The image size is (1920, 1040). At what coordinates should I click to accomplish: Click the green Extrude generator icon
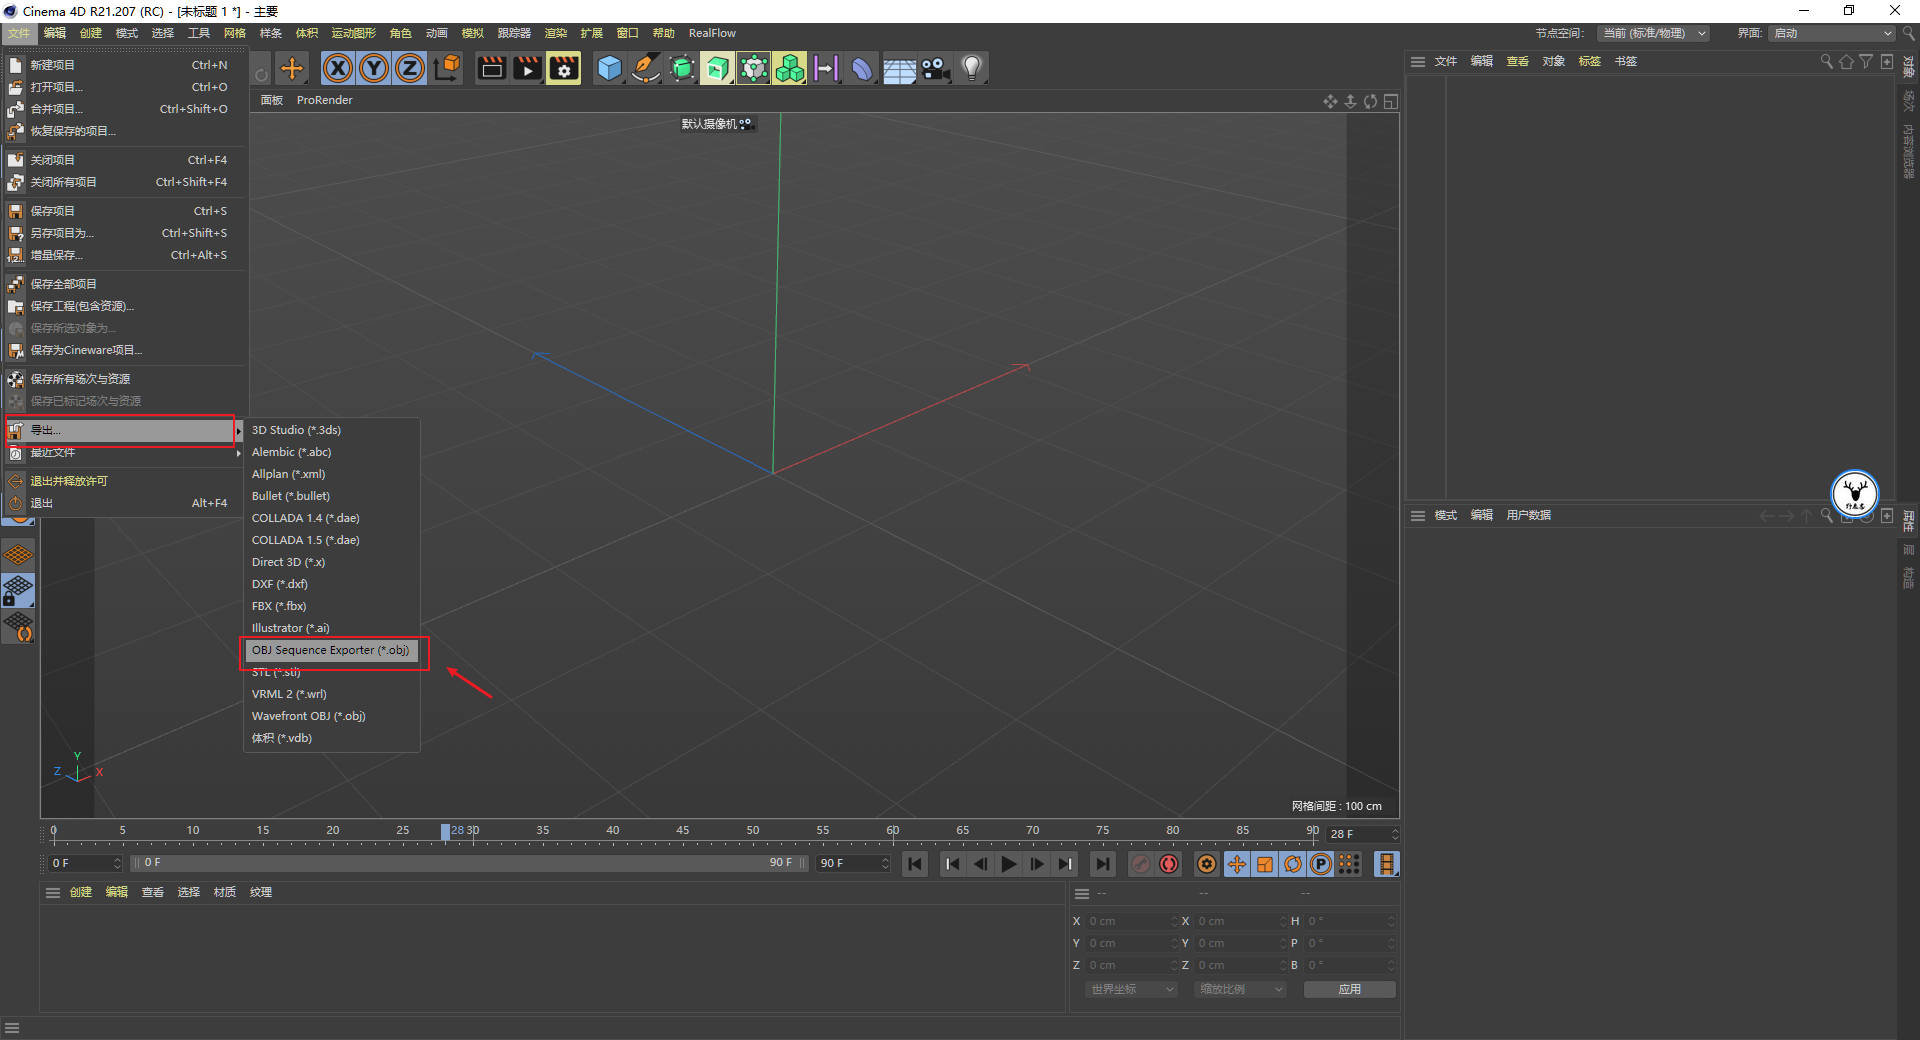point(718,68)
